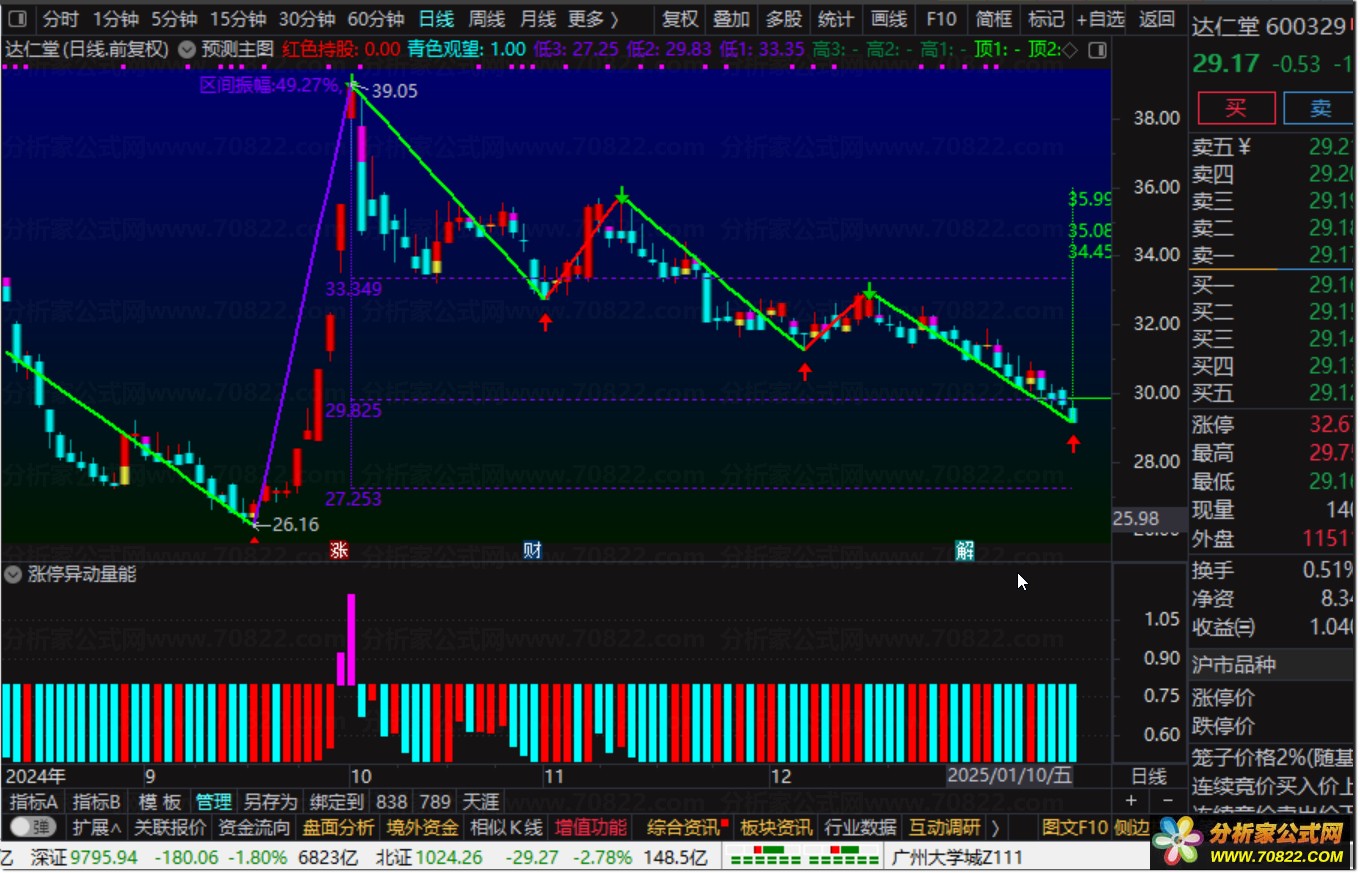Open the 多股 multi-stock view

[x=783, y=19]
